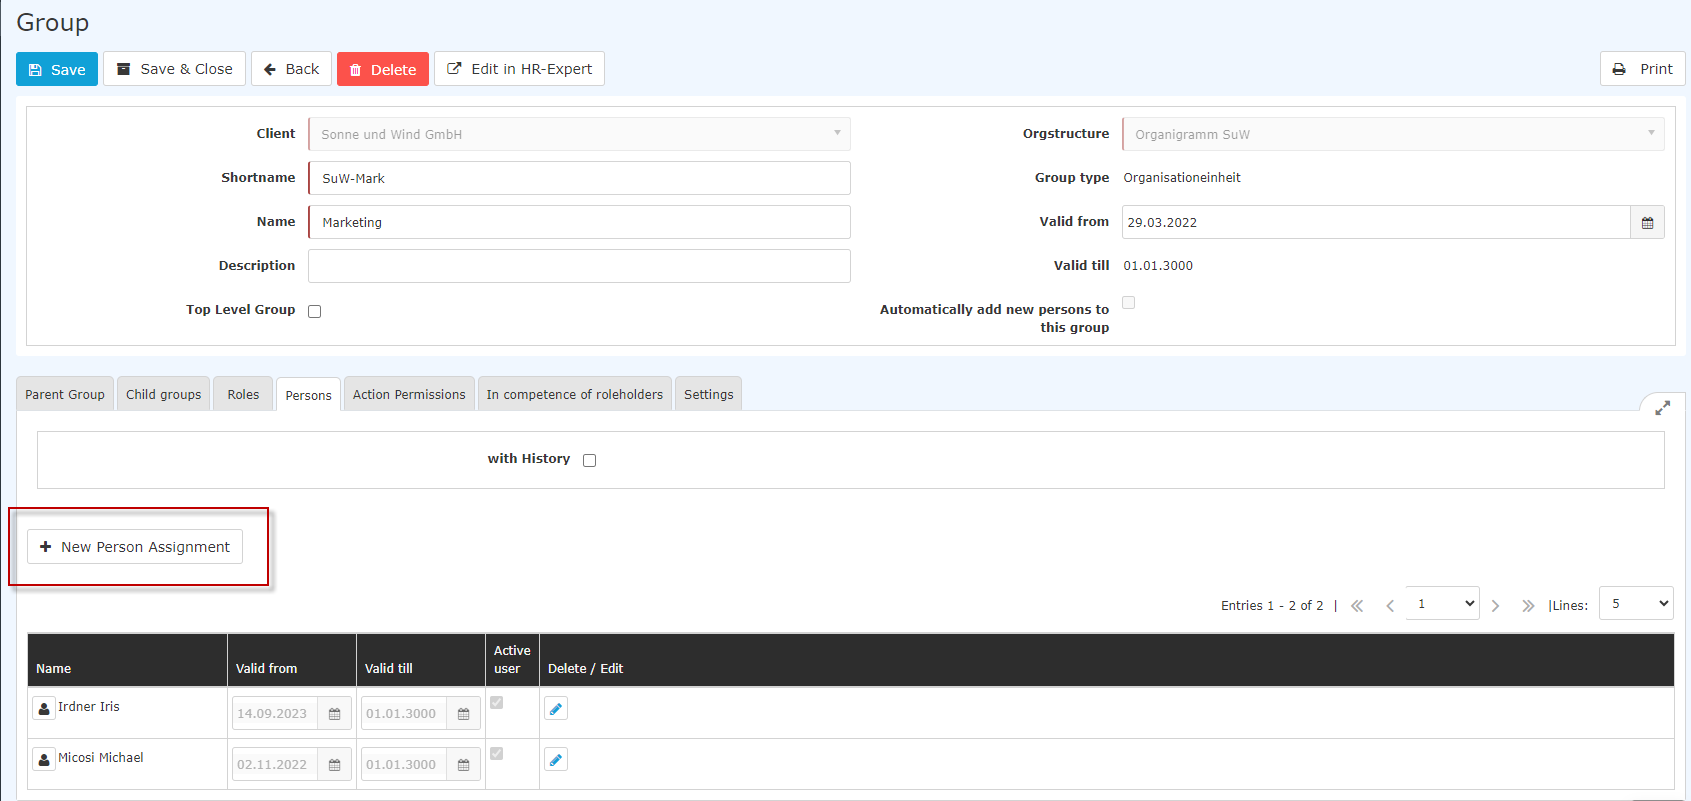Open In competence of roleholders tab
Image resolution: width=1691 pixels, height=801 pixels.
click(575, 394)
